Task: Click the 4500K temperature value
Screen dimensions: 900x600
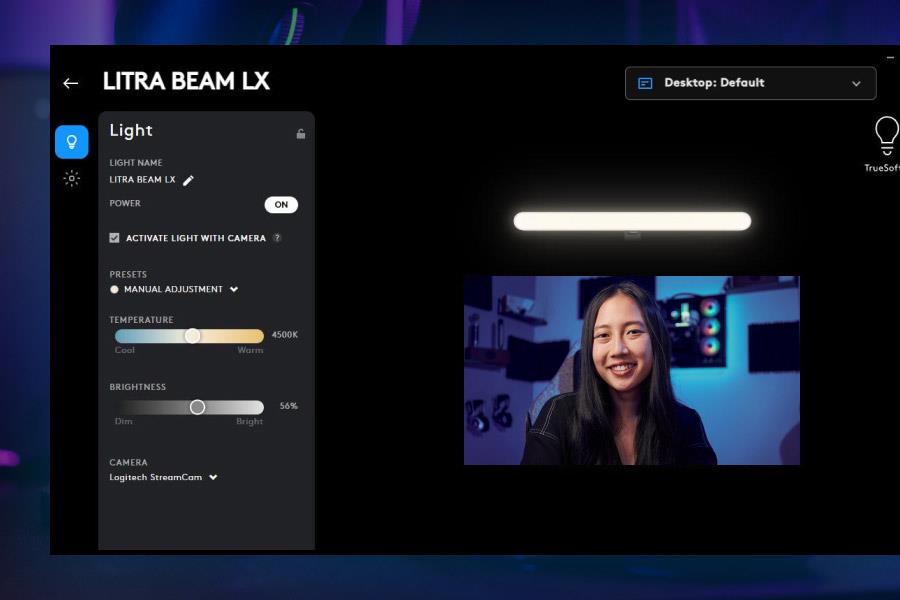Action: [285, 335]
